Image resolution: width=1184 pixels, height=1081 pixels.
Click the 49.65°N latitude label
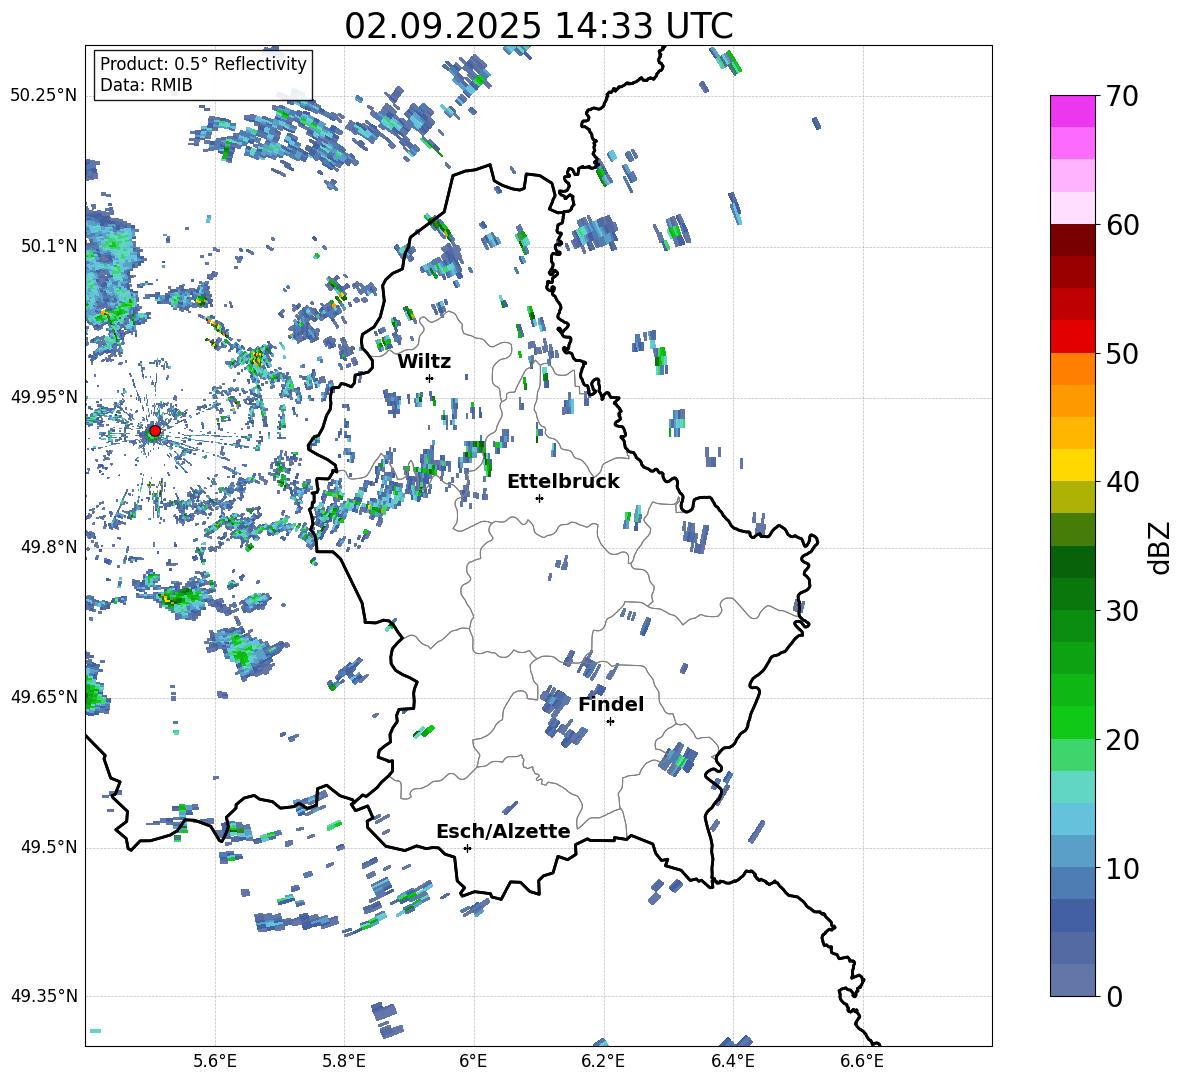pos(44,696)
